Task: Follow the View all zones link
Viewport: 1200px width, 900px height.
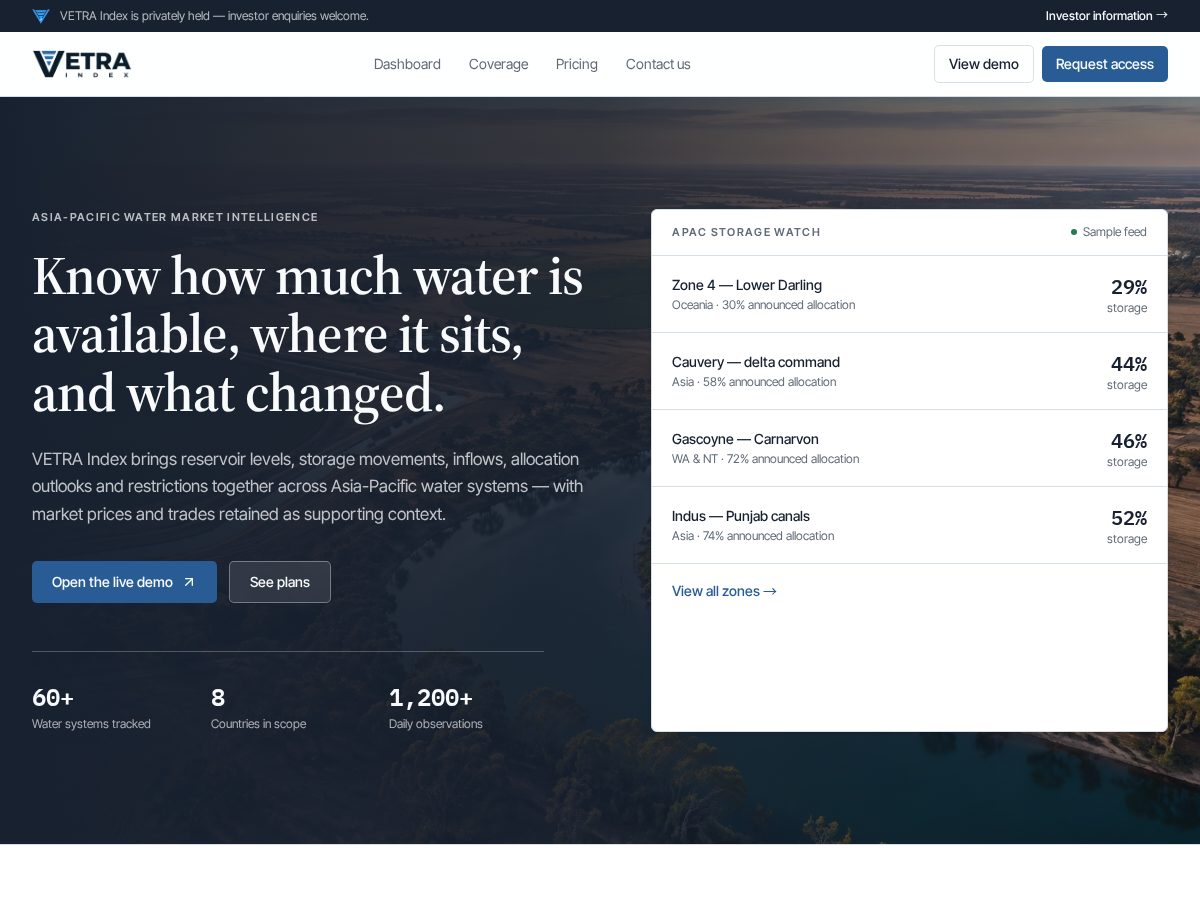Action: click(x=724, y=591)
